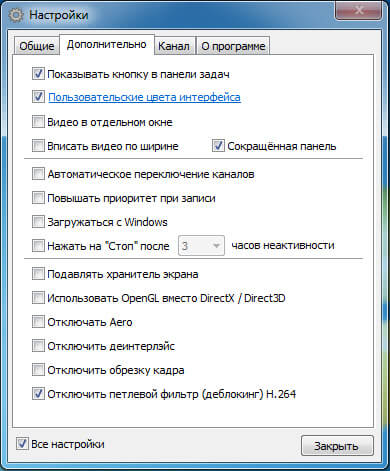390x471 pixels.
Task: Open the Пользовательские цвета интерфейса link
Action: click(x=144, y=97)
